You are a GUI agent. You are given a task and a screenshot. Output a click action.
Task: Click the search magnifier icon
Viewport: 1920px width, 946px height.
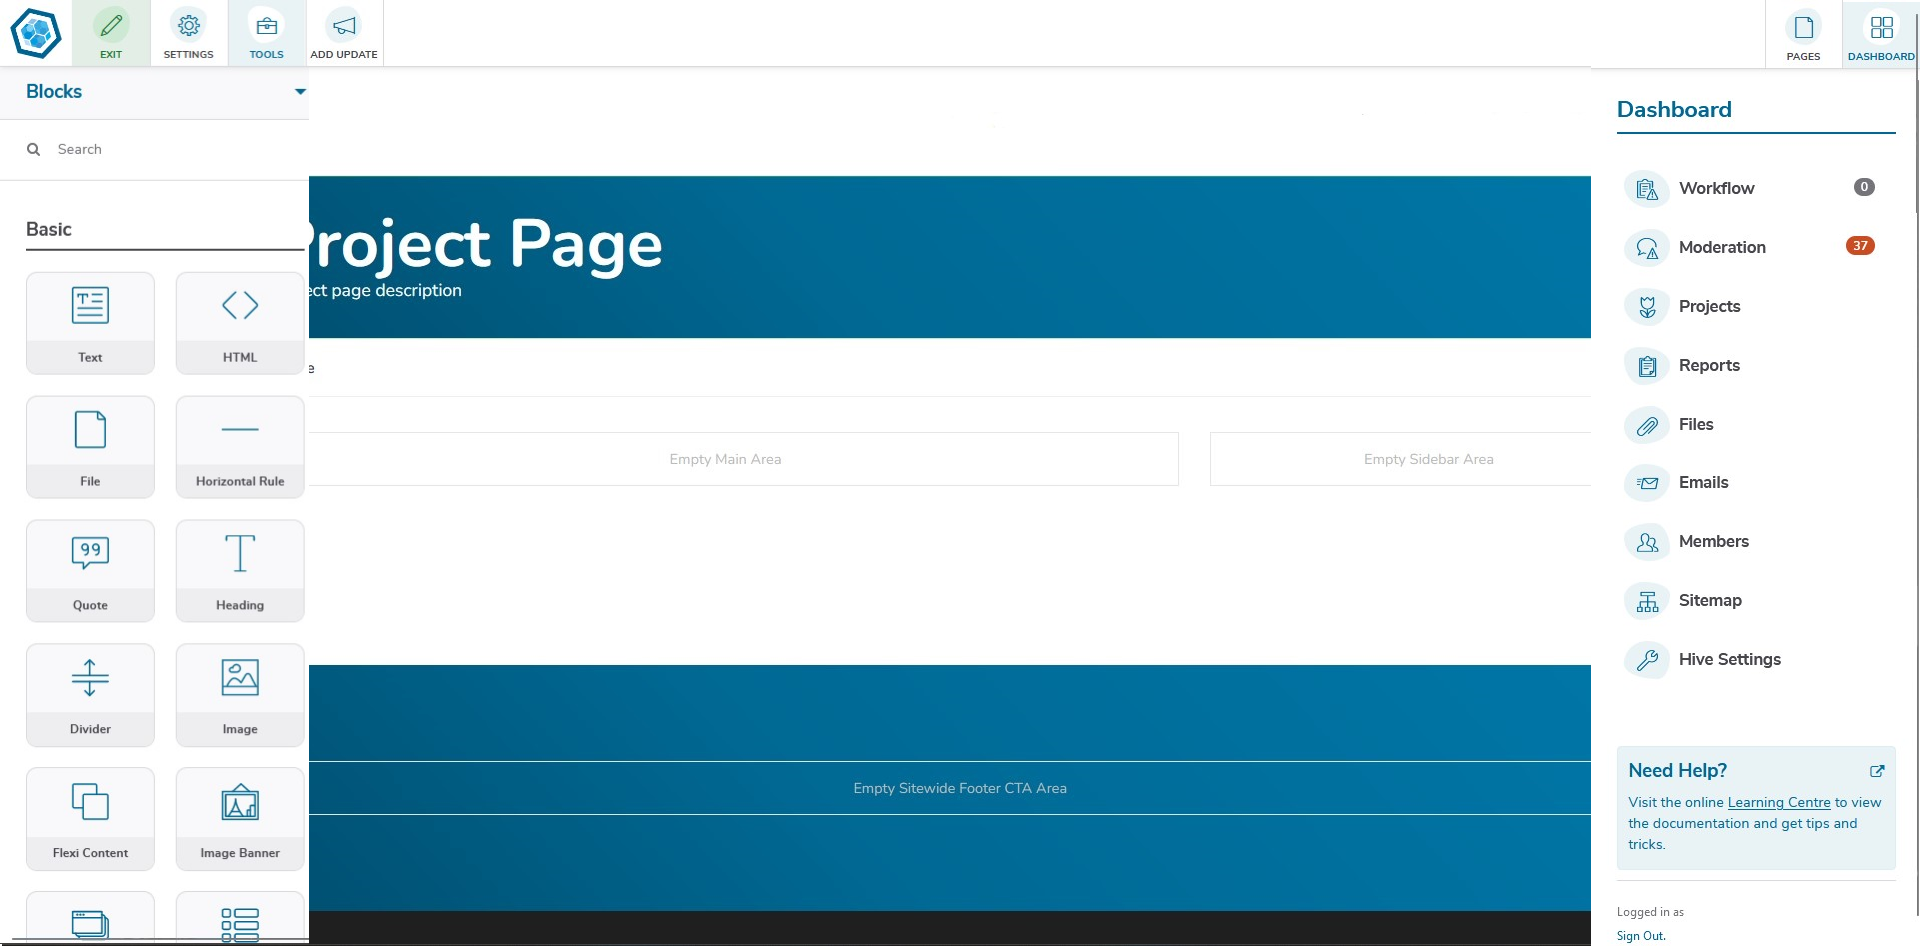coord(34,149)
